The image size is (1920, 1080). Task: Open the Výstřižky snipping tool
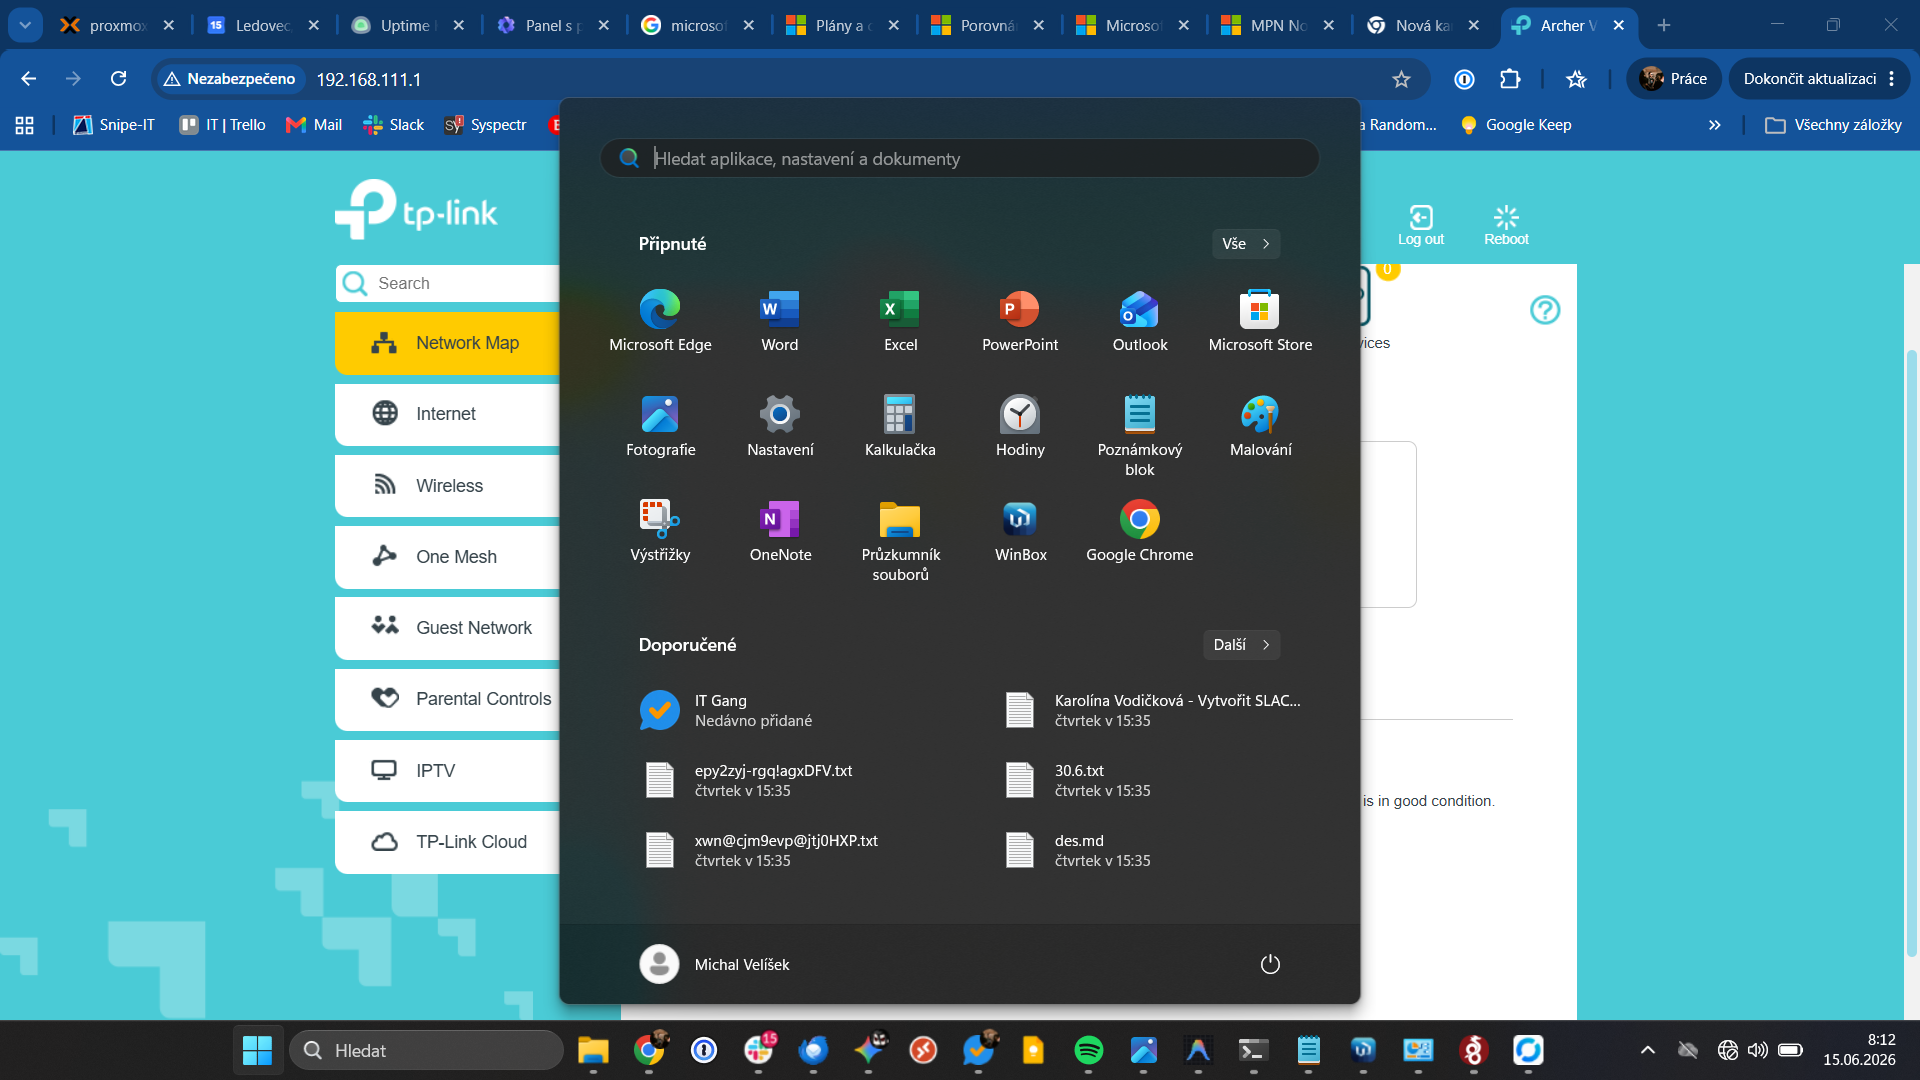click(660, 531)
